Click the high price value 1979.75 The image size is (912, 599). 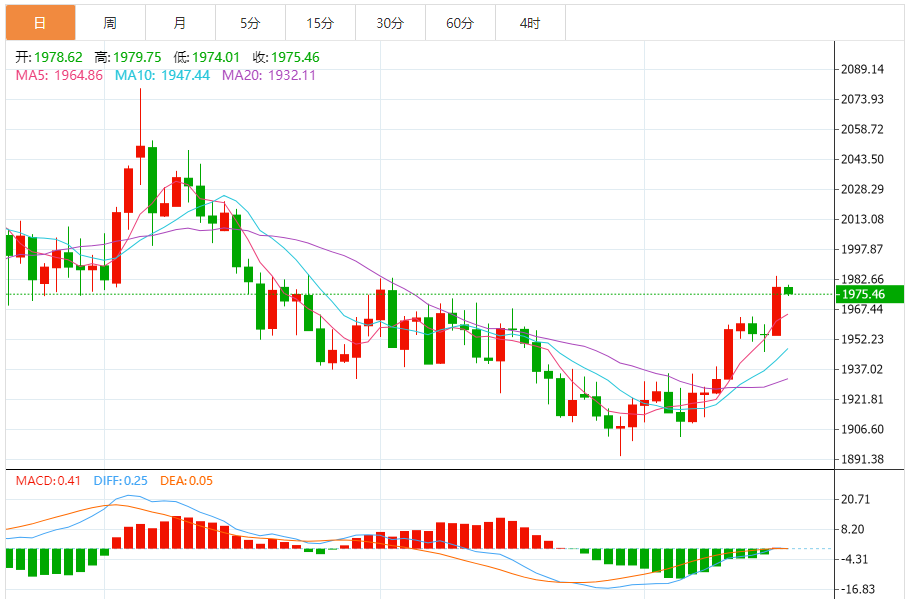[x=137, y=57]
